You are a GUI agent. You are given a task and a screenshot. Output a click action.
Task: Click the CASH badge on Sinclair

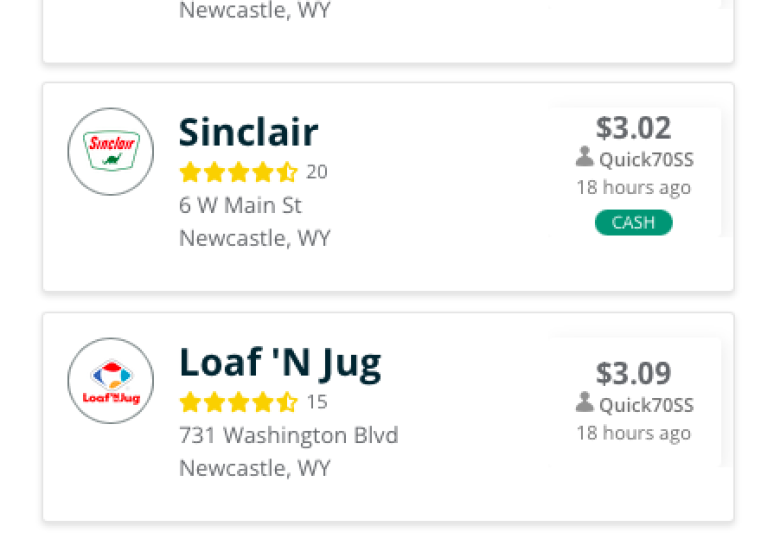(633, 222)
